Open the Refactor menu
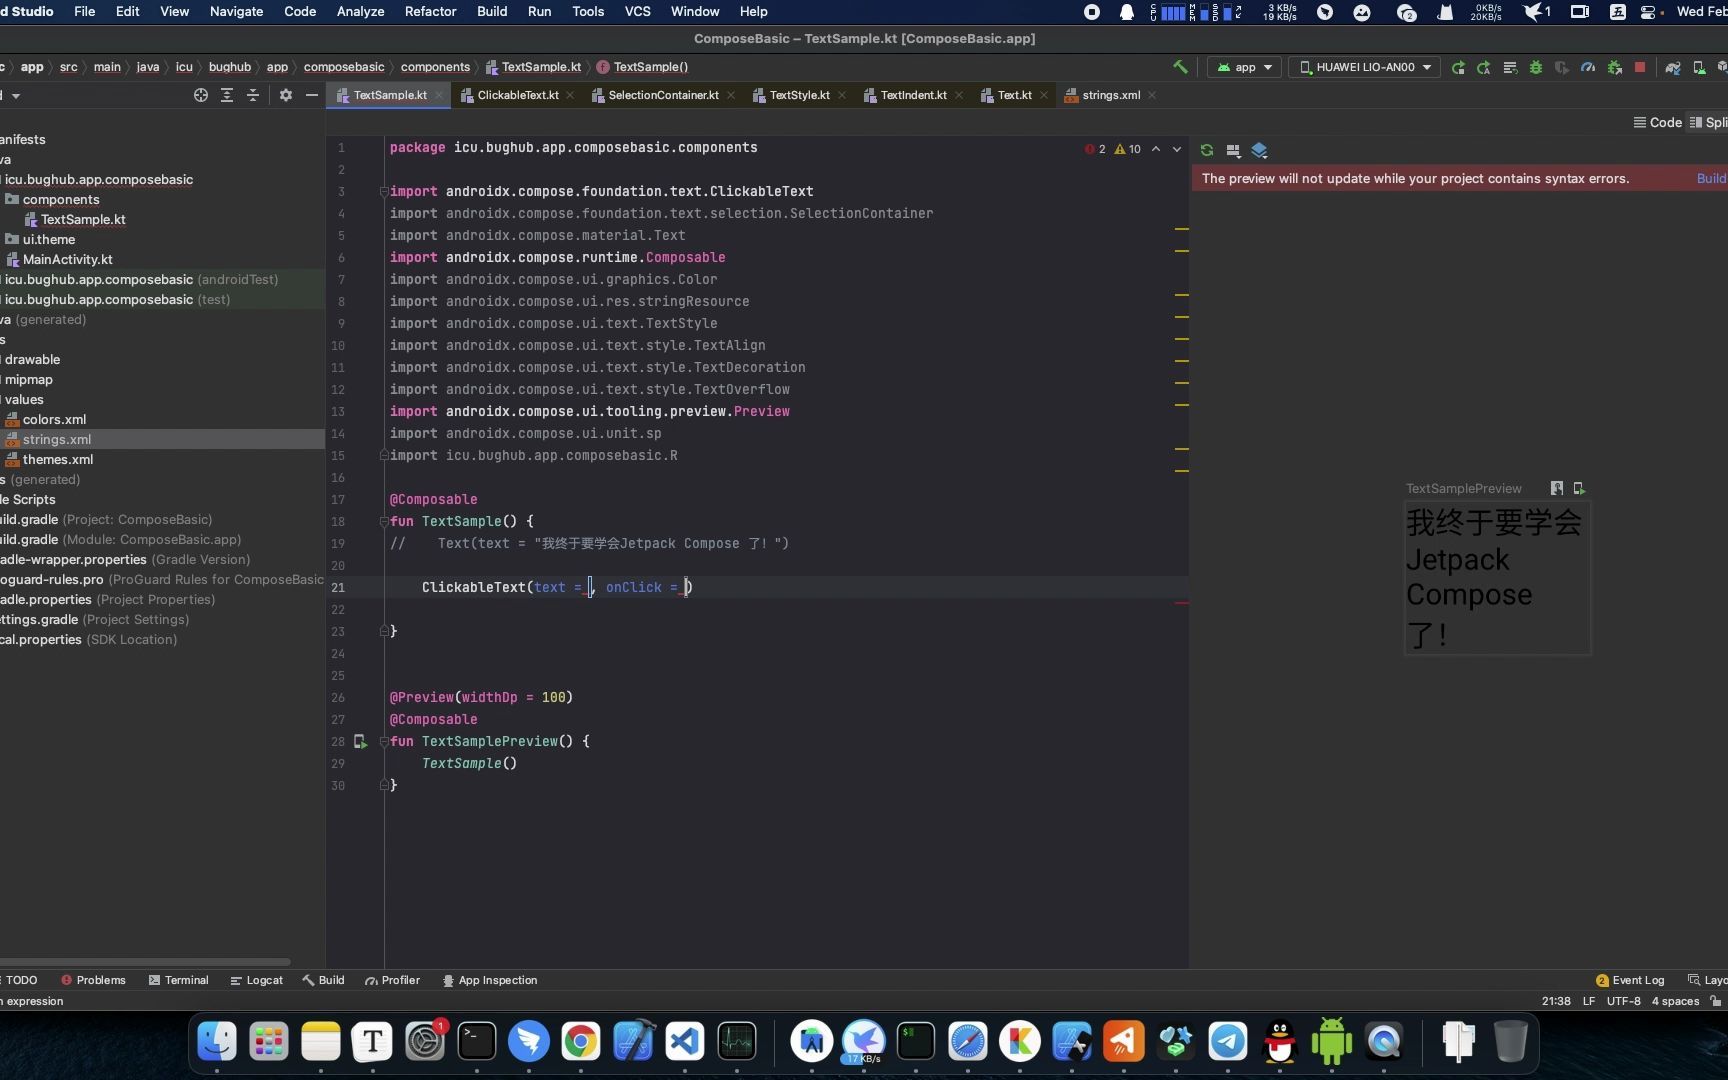The image size is (1728, 1080). 430,11
